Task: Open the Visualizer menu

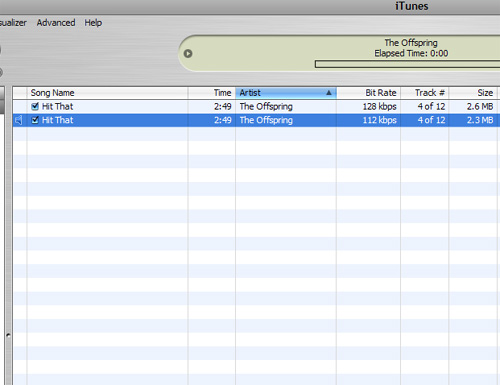Action: point(13,23)
